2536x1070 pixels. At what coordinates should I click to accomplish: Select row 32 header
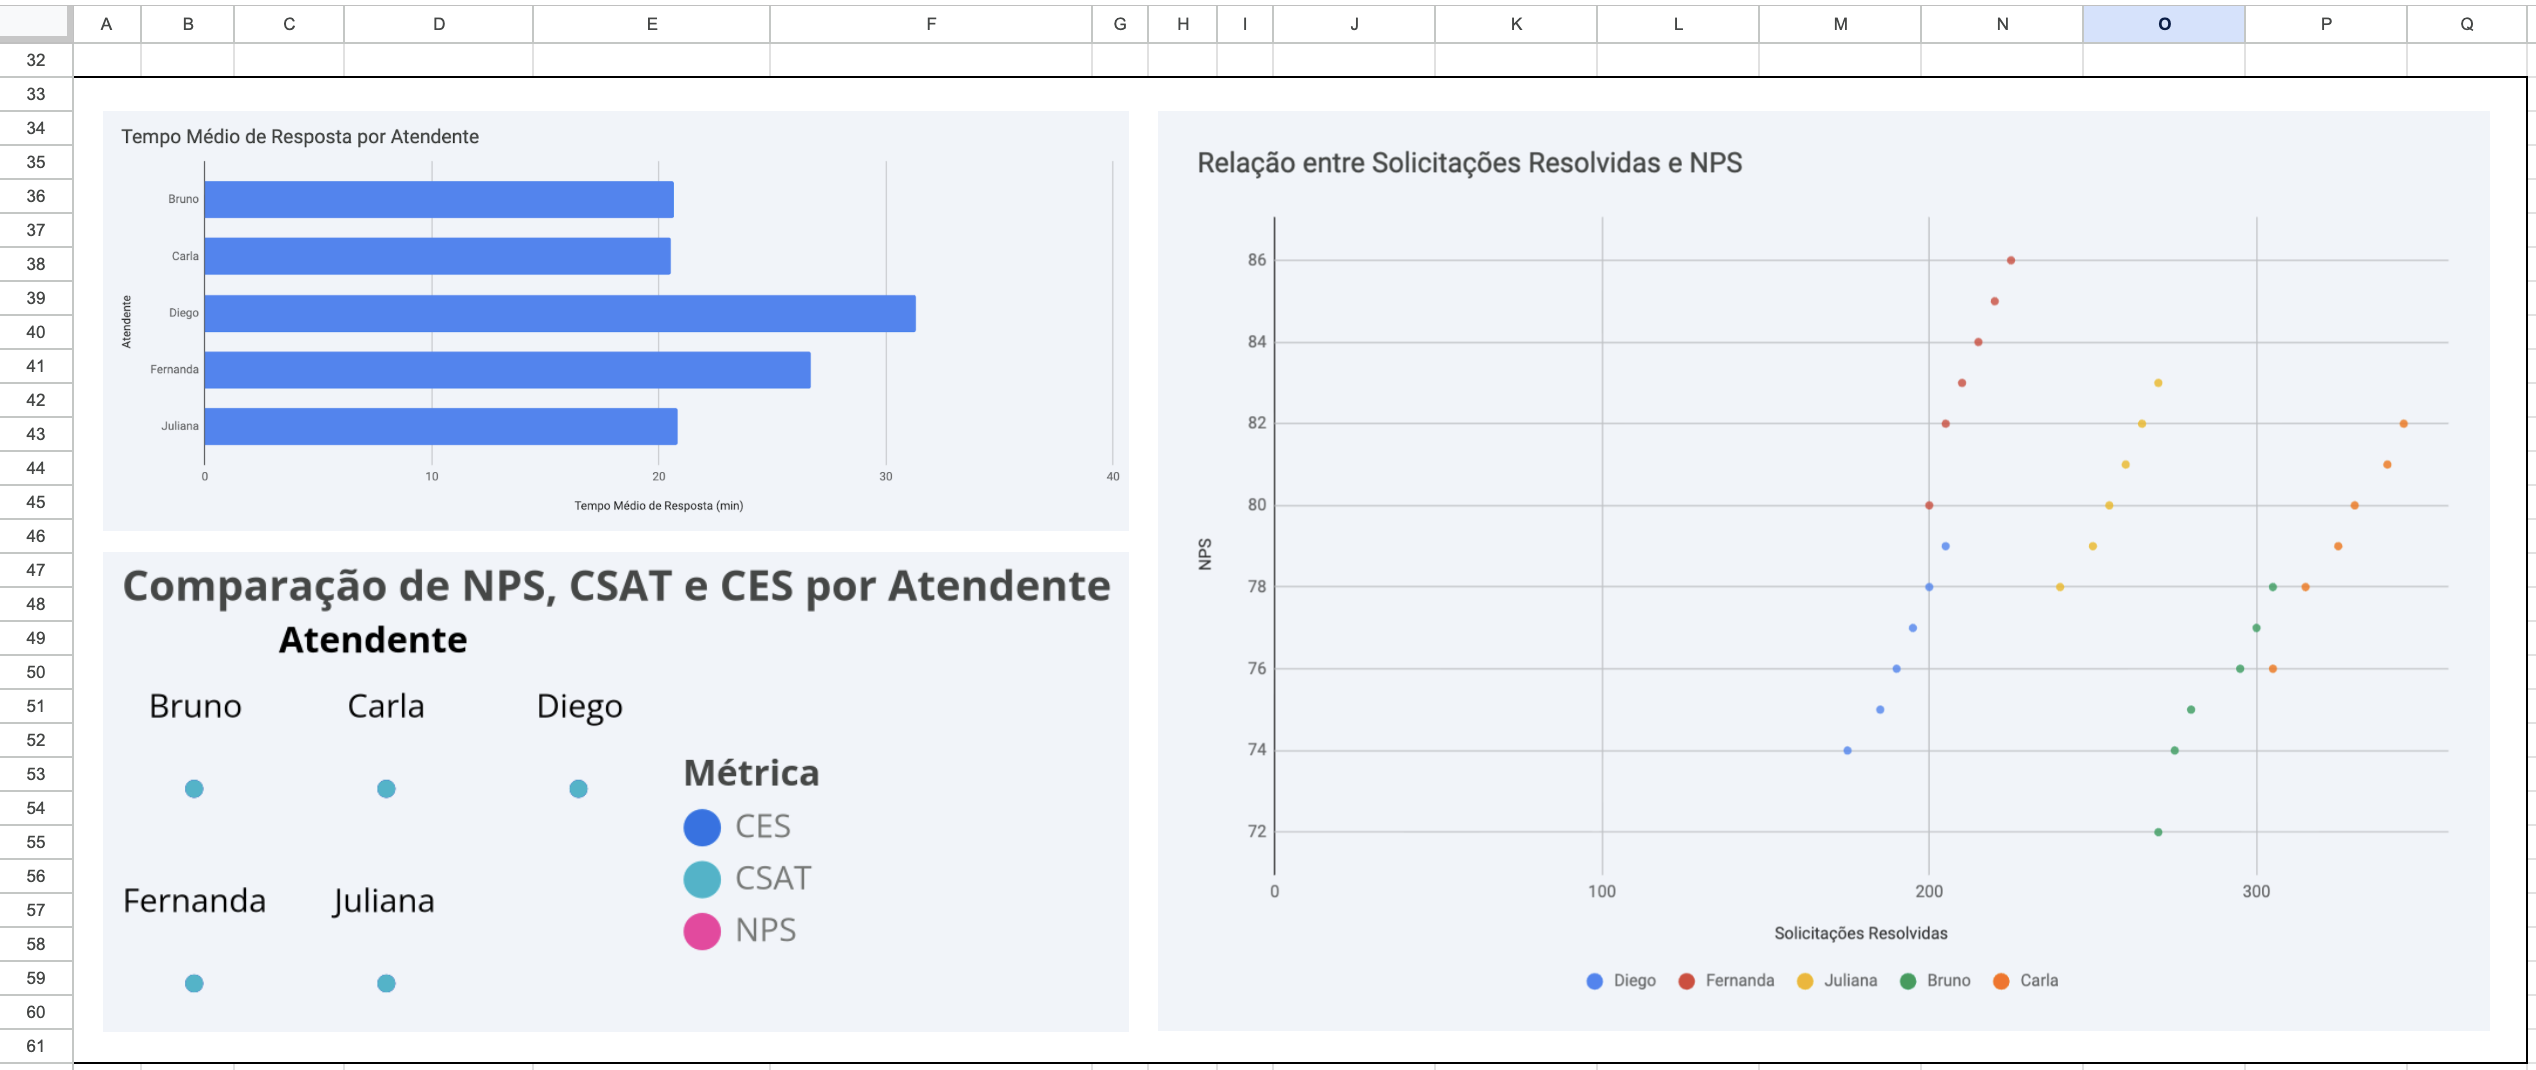[x=36, y=60]
